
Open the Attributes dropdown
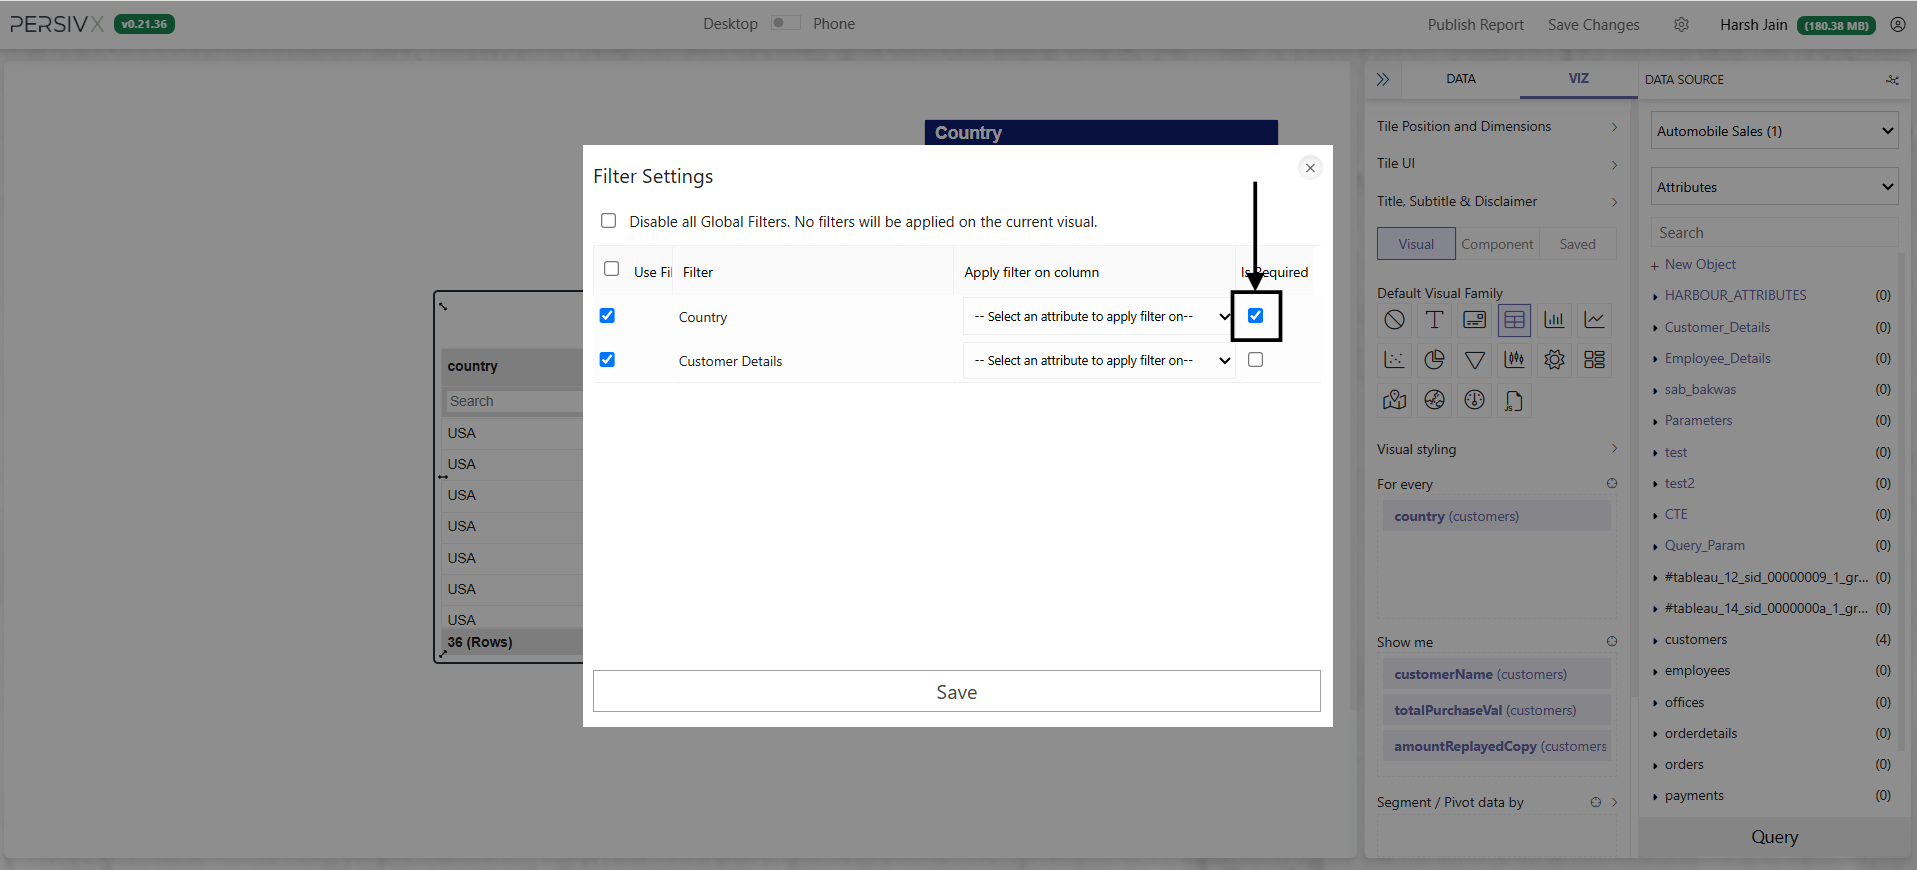1774,187
